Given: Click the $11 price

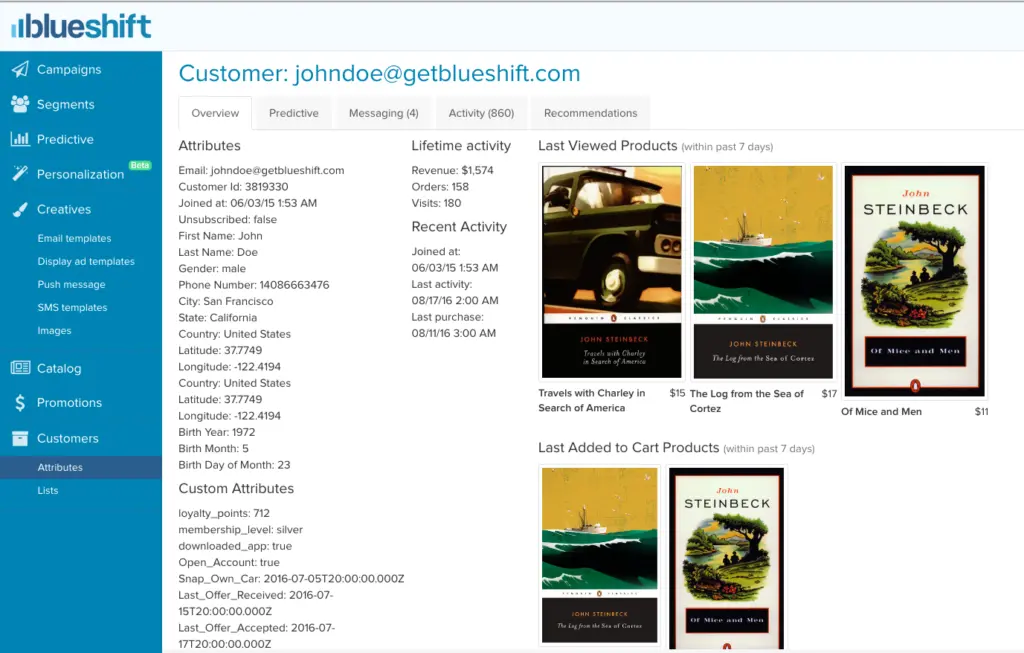Looking at the screenshot, I should (982, 411).
